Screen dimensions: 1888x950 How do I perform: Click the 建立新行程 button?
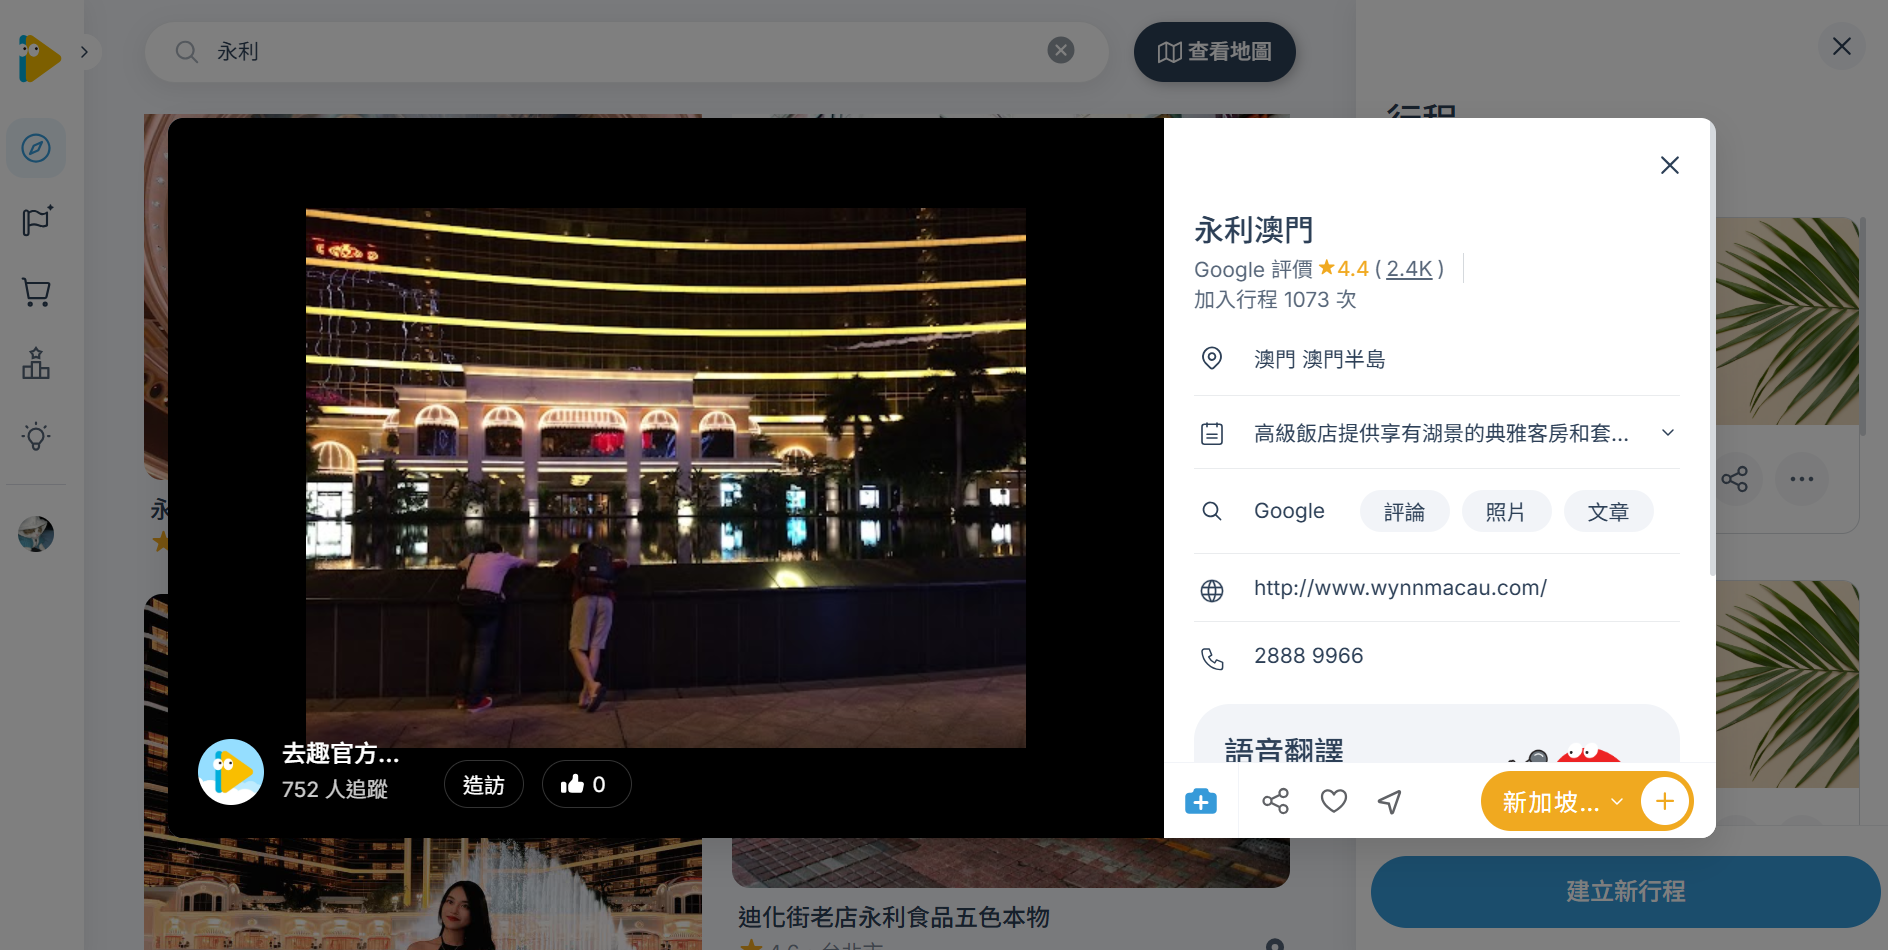1625,891
